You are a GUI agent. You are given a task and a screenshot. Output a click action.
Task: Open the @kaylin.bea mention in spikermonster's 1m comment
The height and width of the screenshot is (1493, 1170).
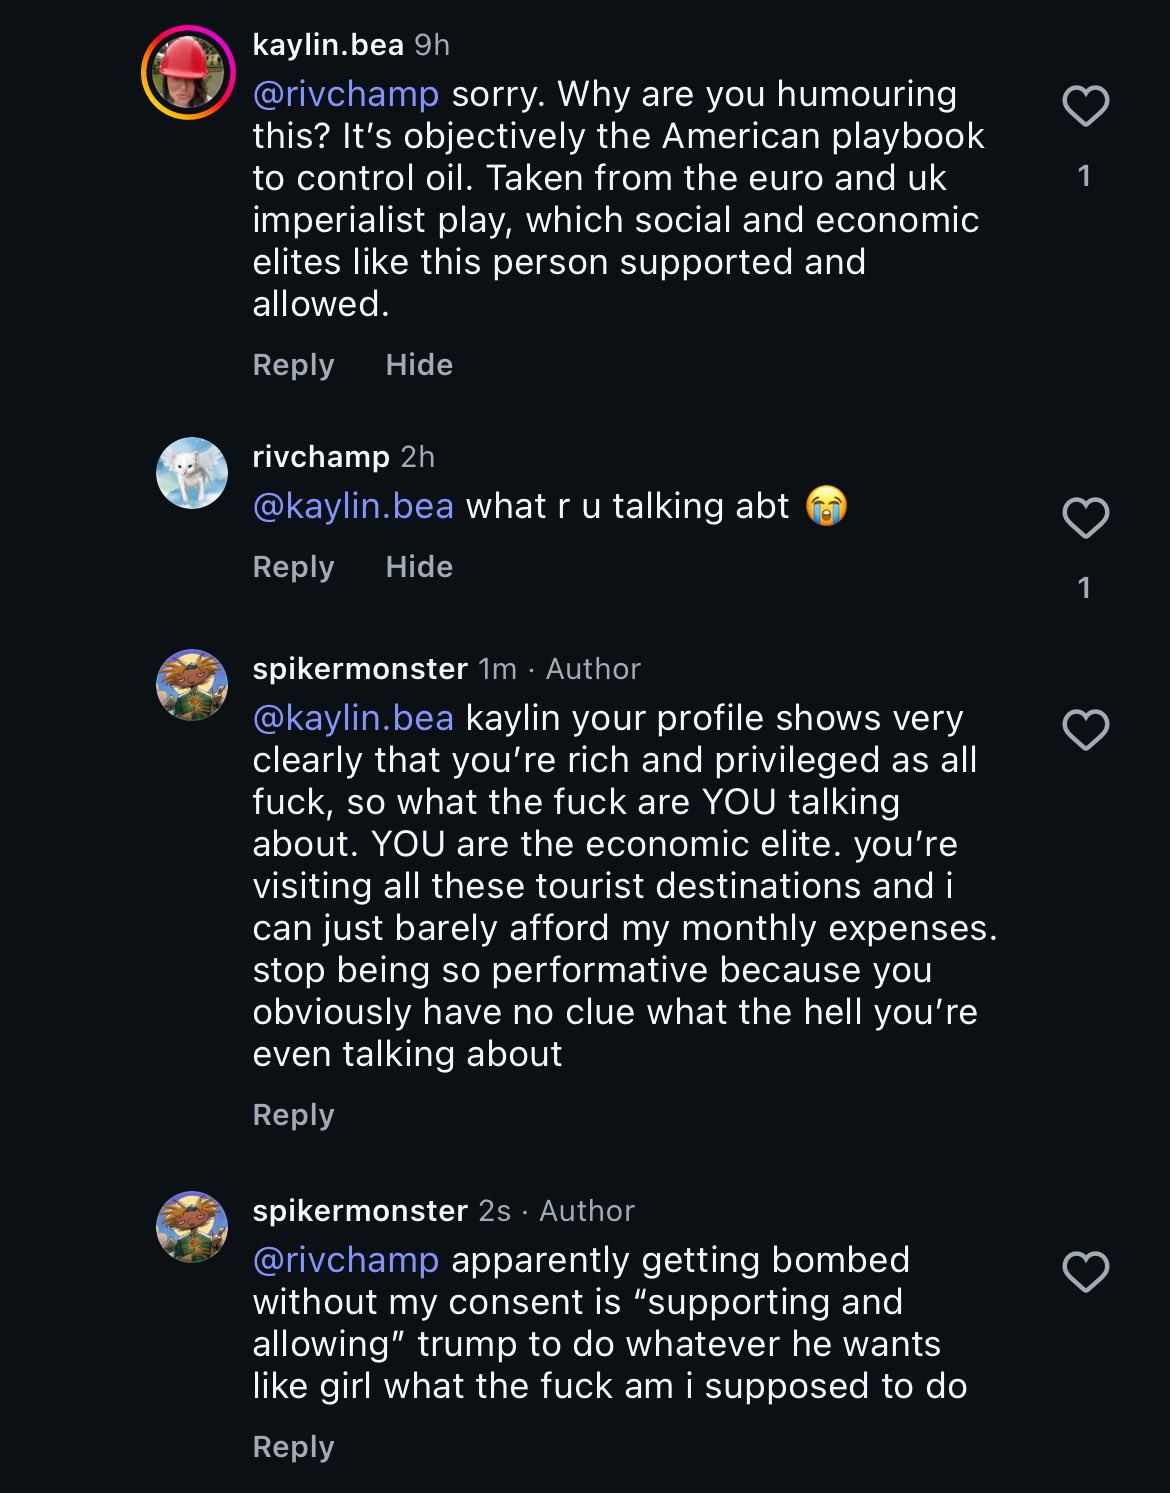click(353, 718)
